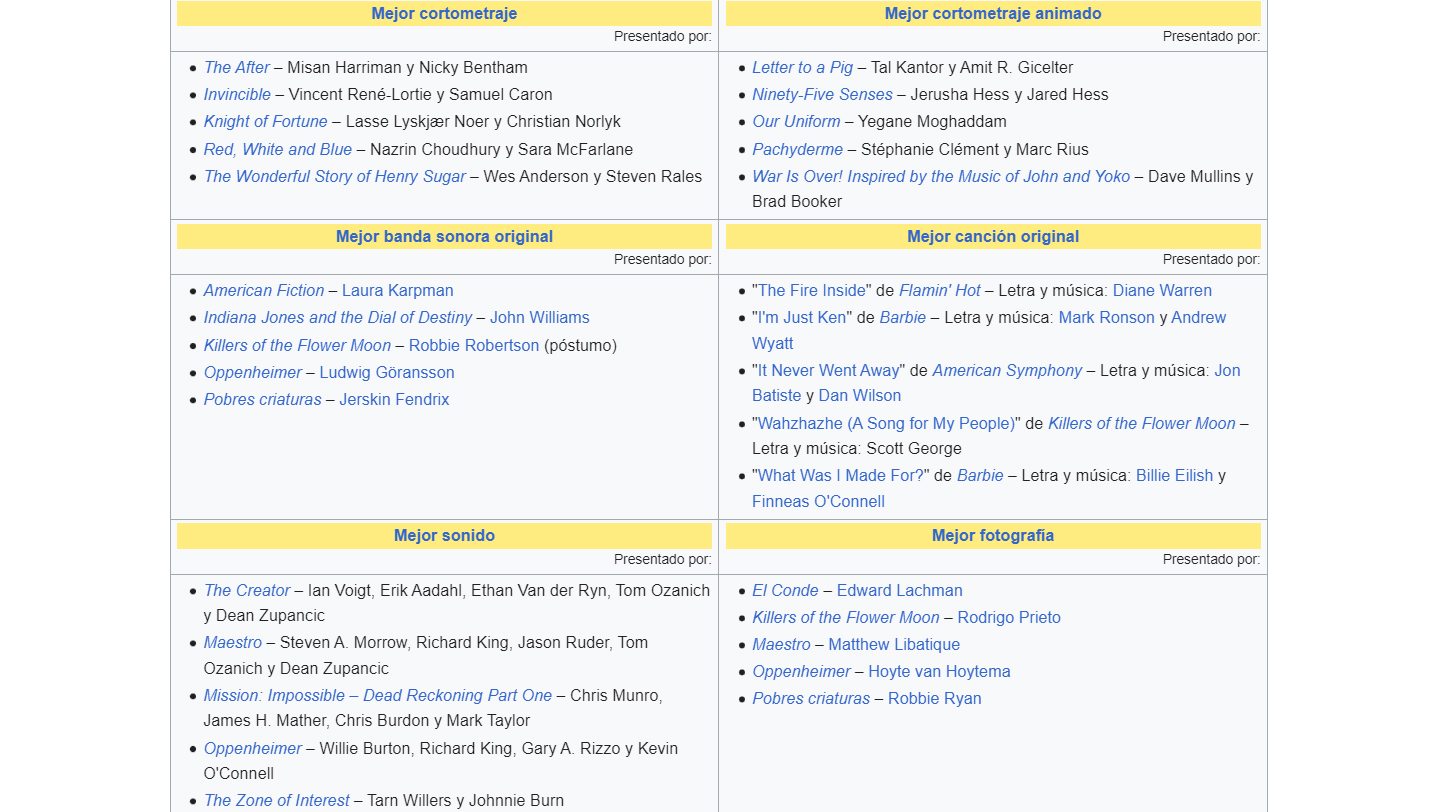Open Oppenheimer link in Mejor sonido list
The image size is (1454, 812).
click(253, 749)
